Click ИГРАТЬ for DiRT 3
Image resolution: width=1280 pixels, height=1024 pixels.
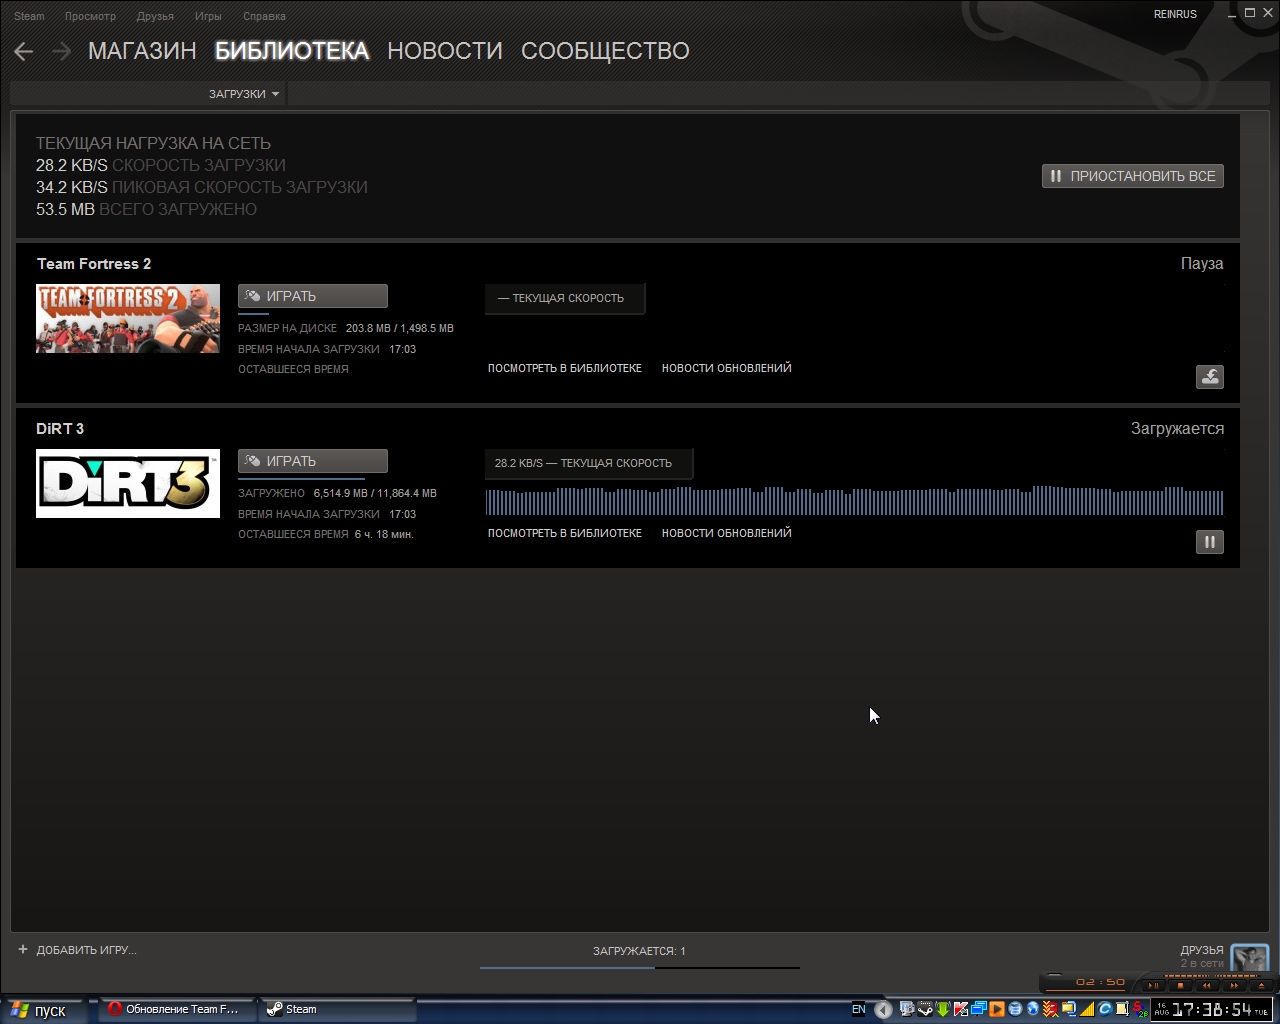[313, 461]
